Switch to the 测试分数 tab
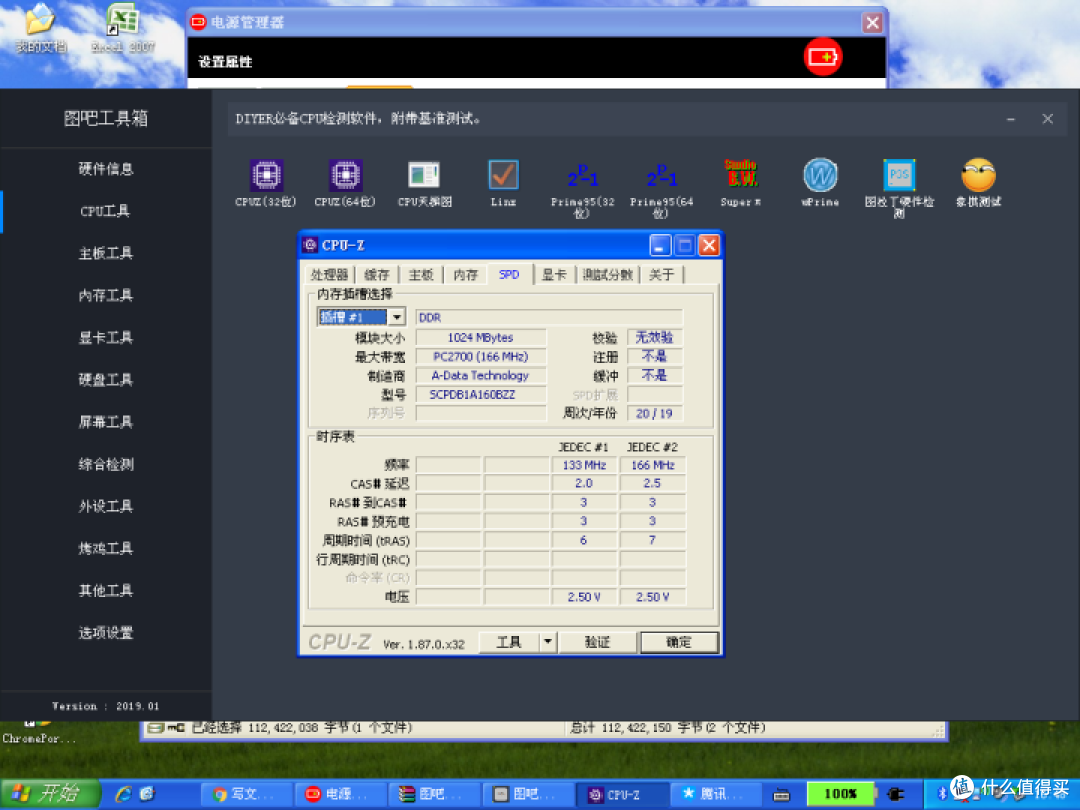This screenshot has width=1080, height=810. pyautogui.click(x=607, y=275)
